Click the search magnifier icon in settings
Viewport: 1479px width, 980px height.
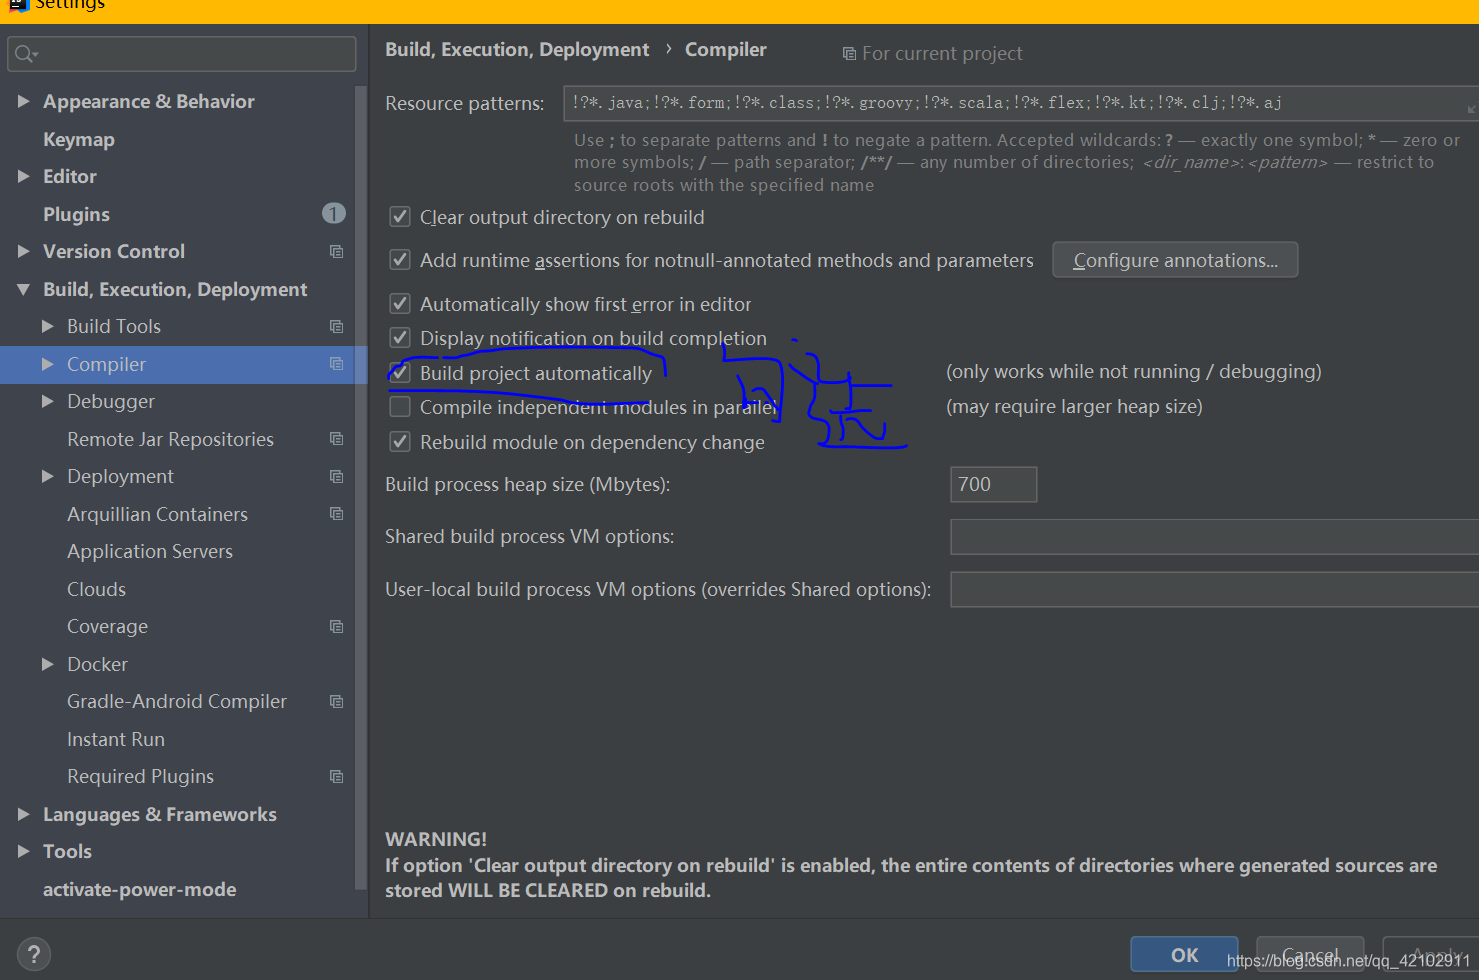coord(26,54)
